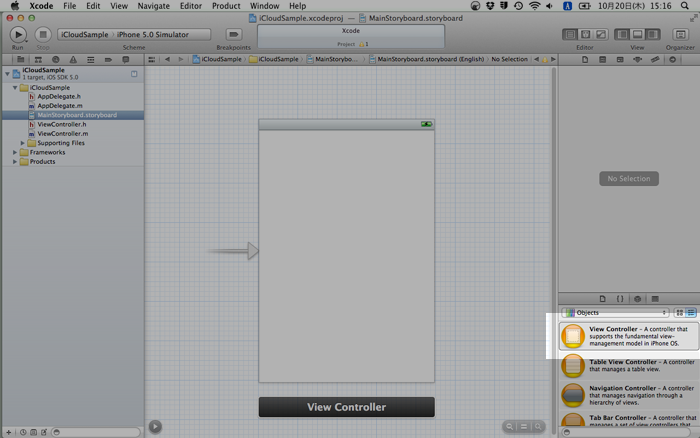Open the Navigate menu
Viewport: 700px width, 438px height.
154,6
